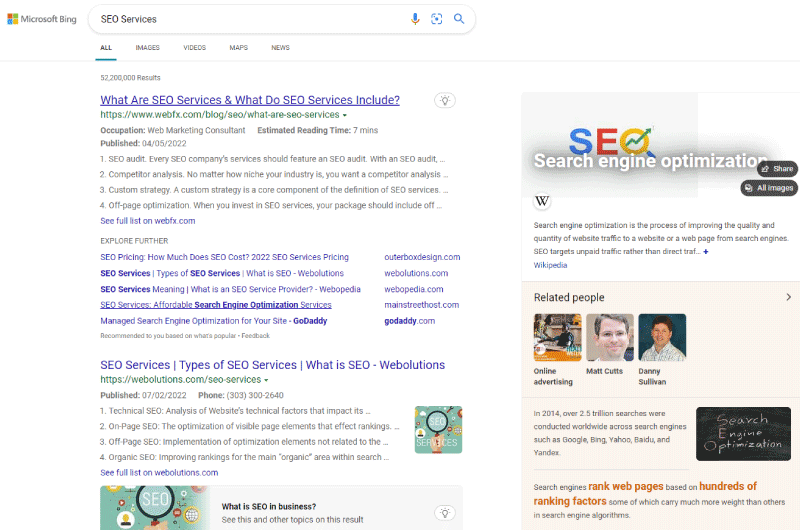Click mainstreethost.com domain link
800x530 pixels.
coord(421,305)
